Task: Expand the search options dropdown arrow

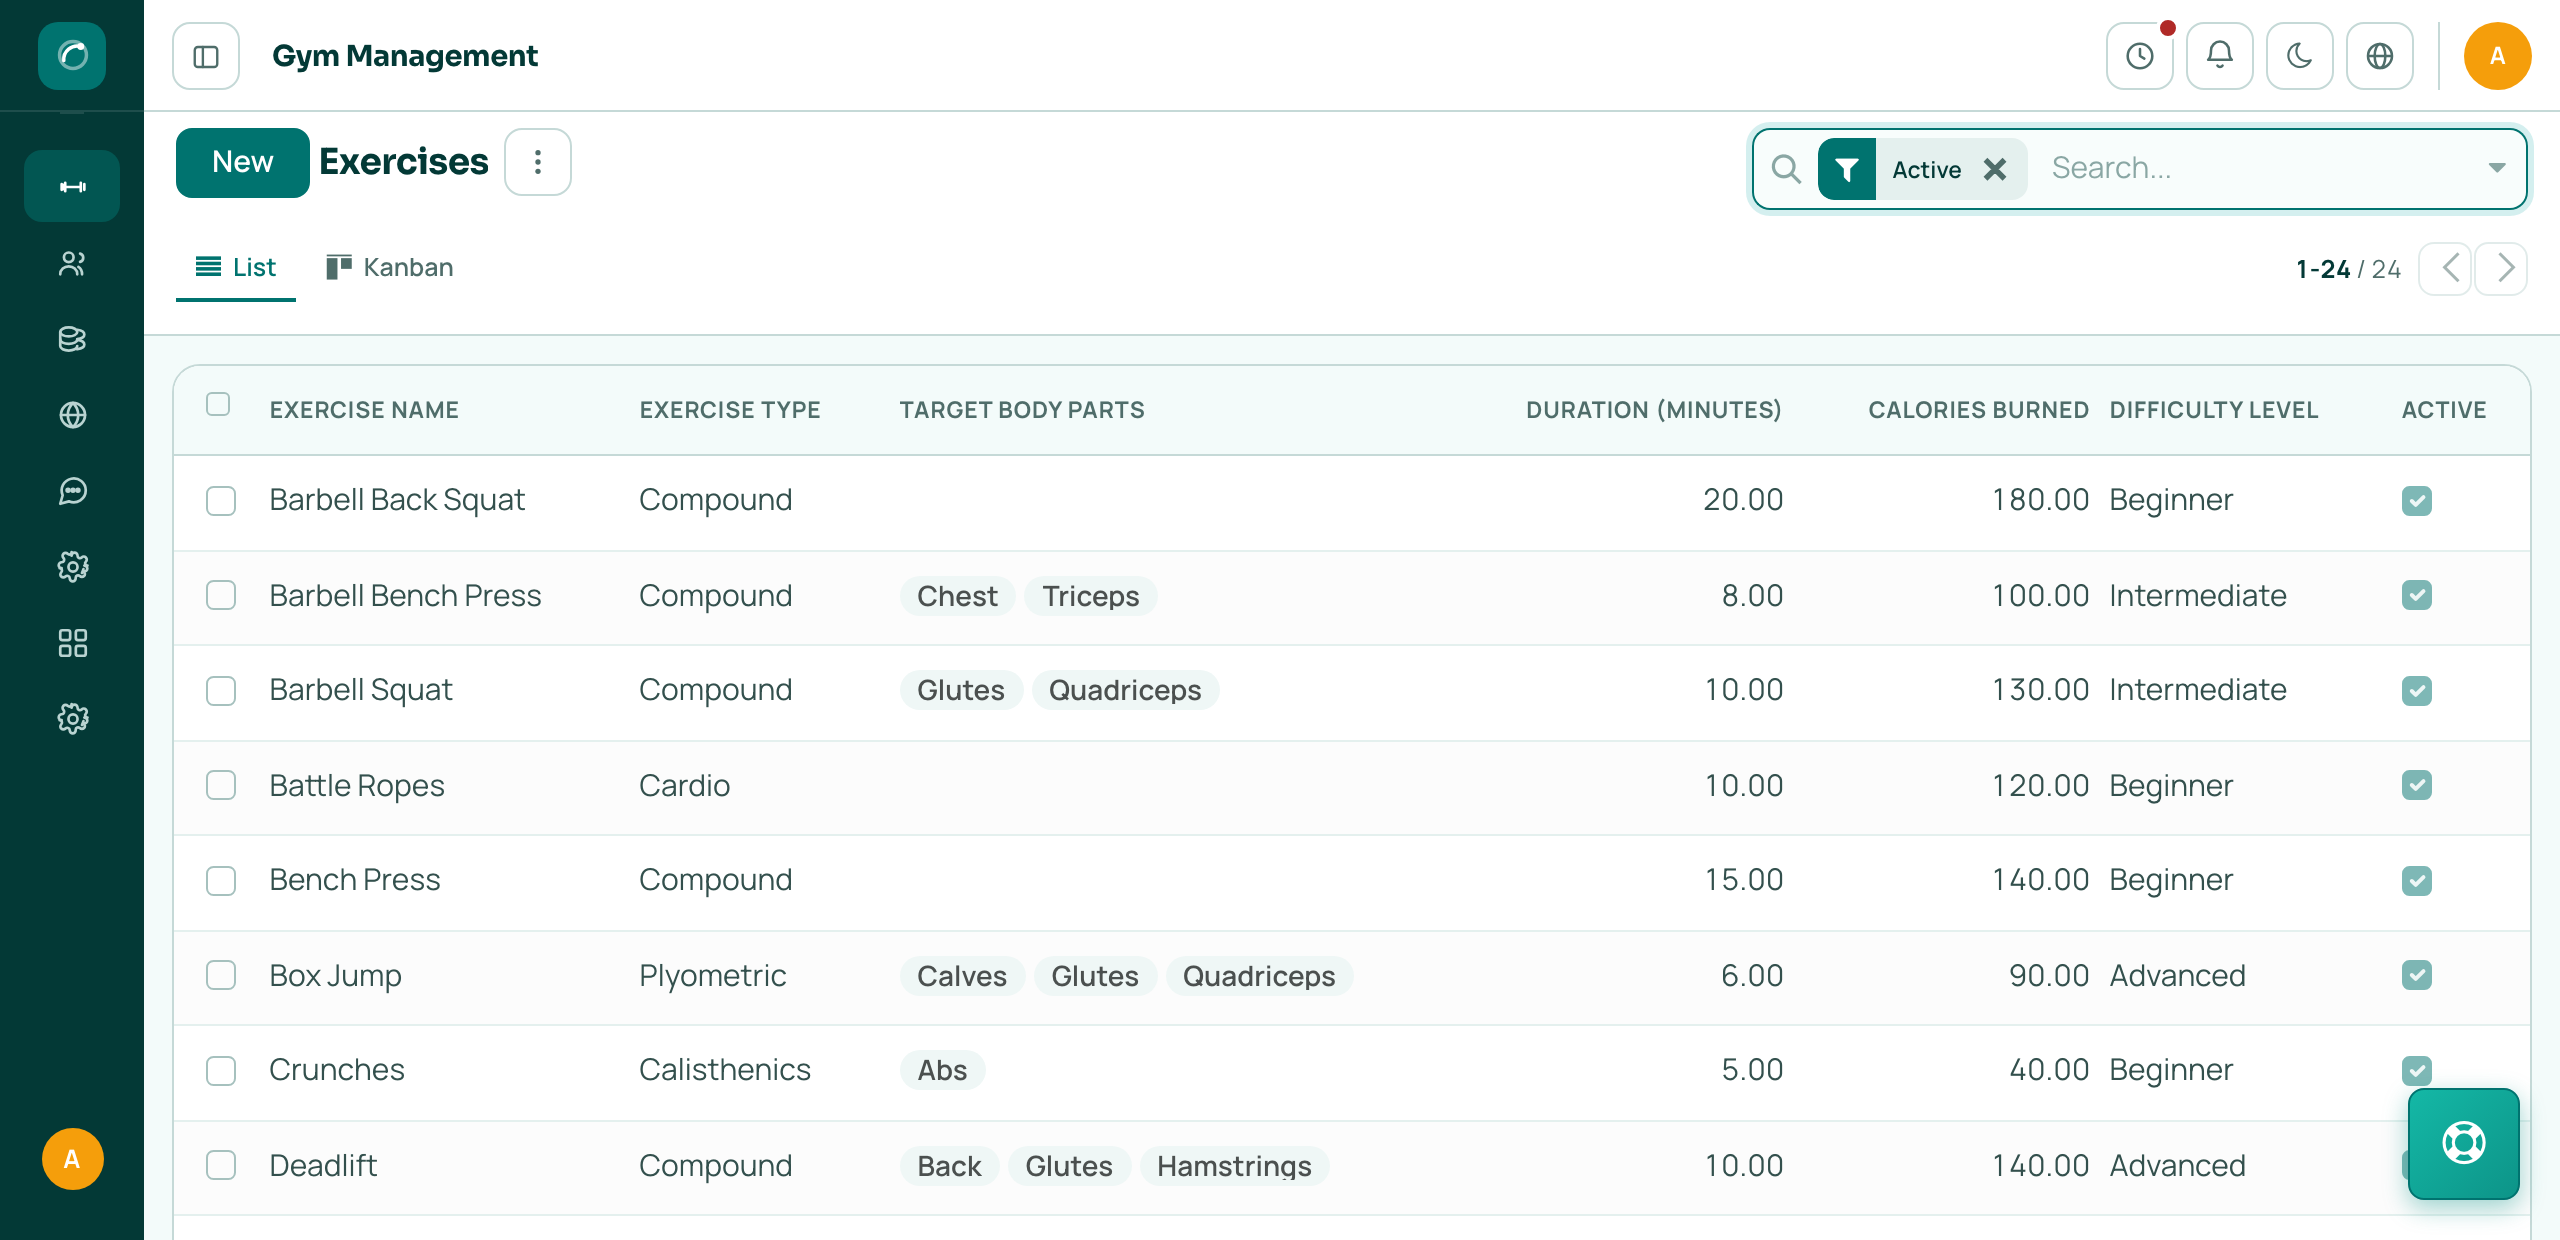Action: pos(2497,168)
